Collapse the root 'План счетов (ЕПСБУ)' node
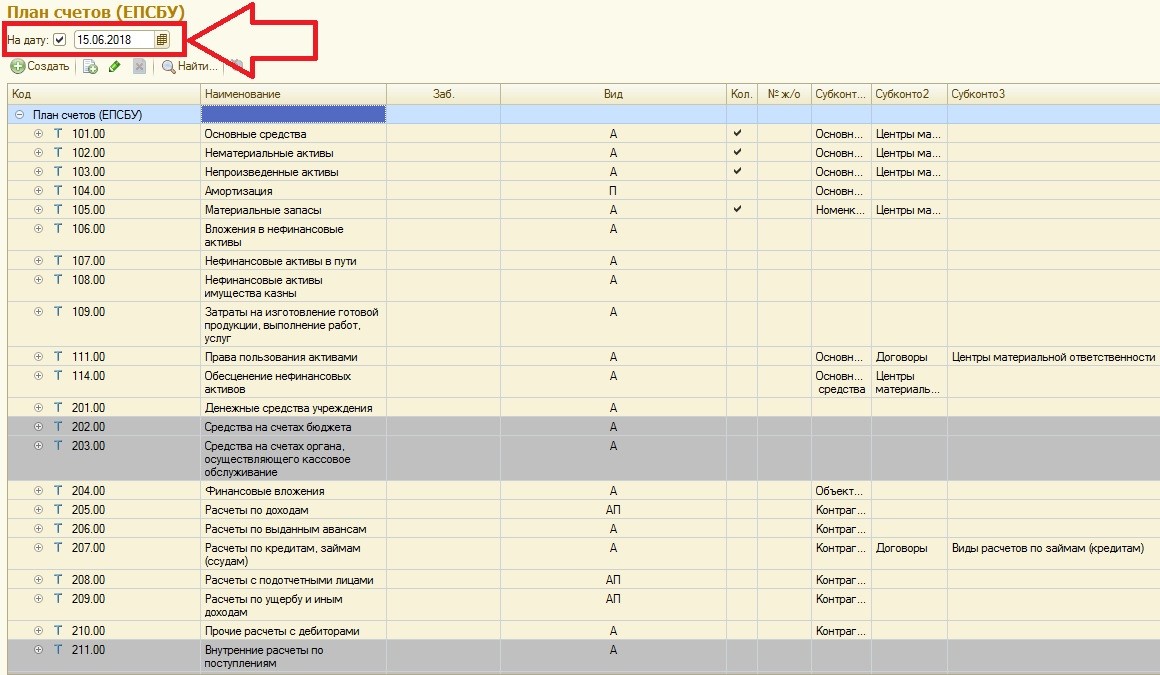Screen dimensions: 1160x675 [20, 115]
